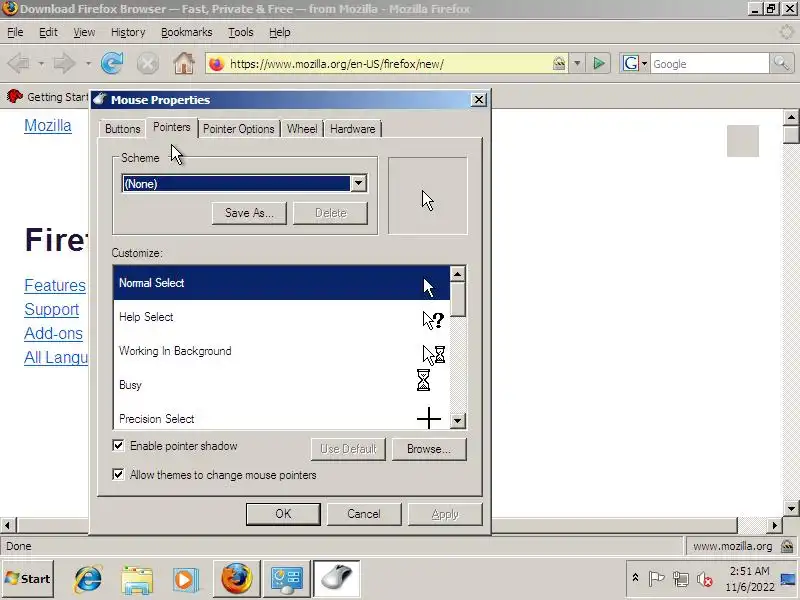Image resolution: width=800 pixels, height=600 pixels.
Task: Open the Edit menu
Action: point(48,32)
